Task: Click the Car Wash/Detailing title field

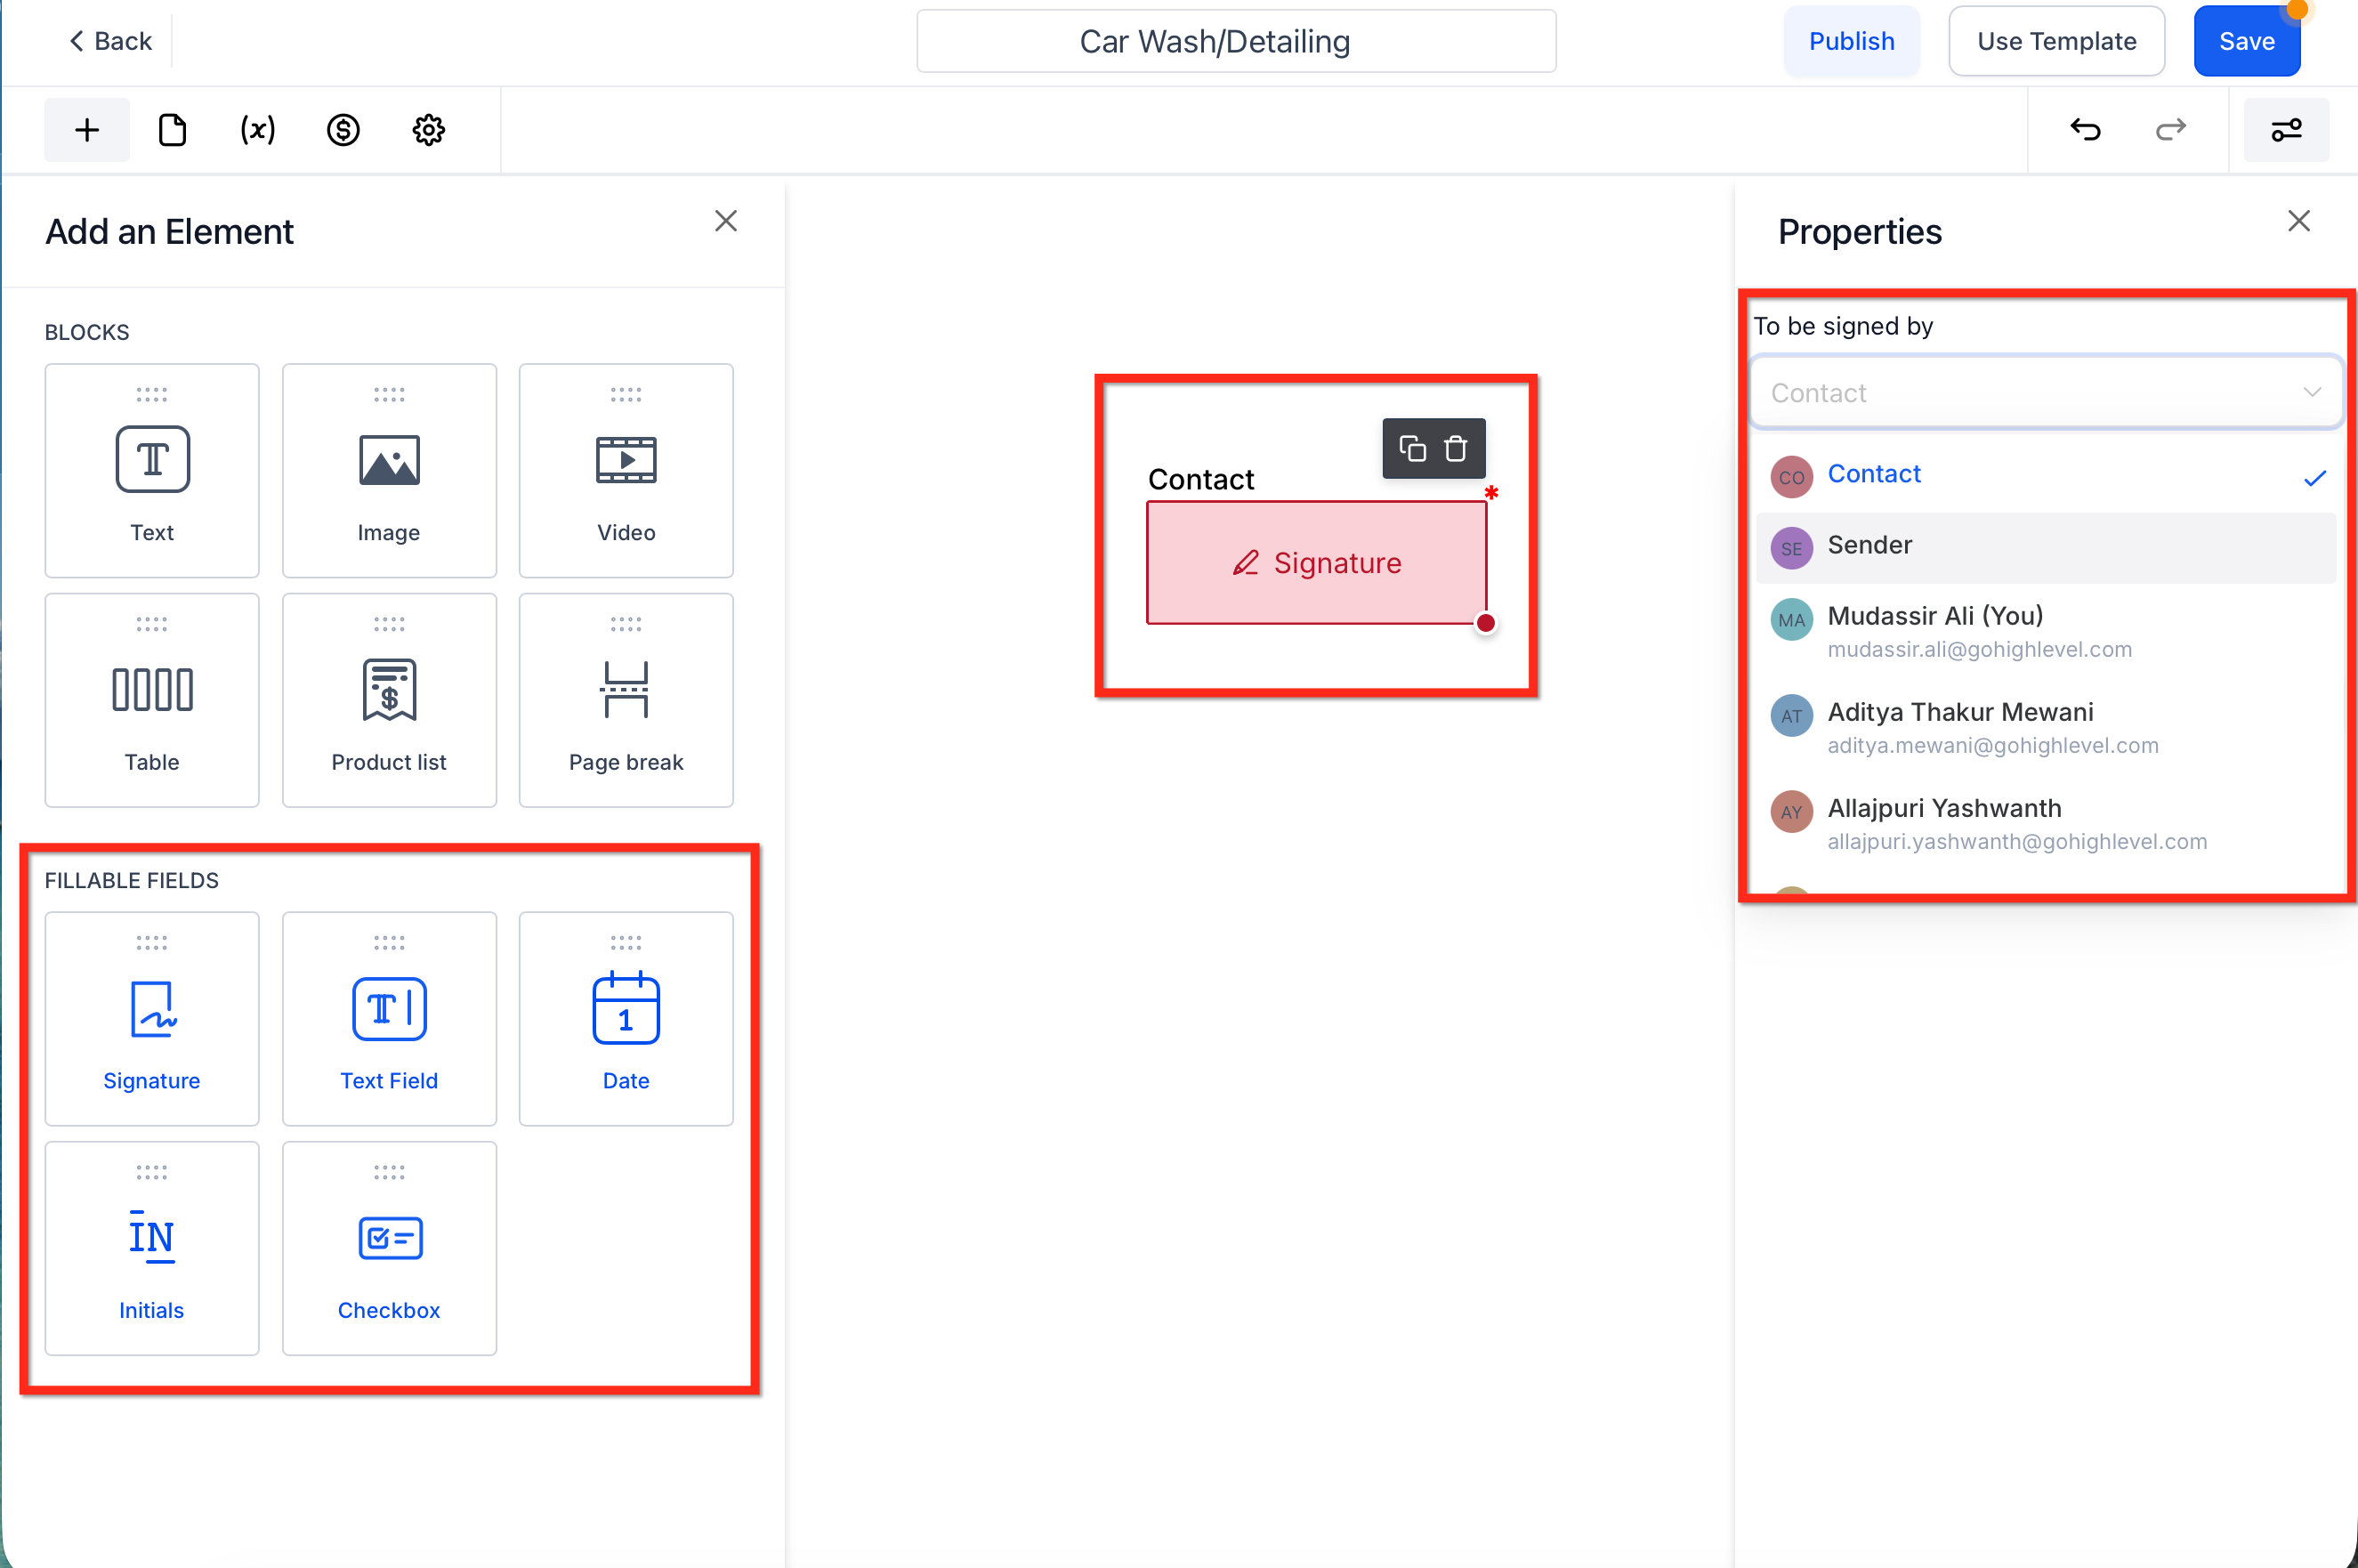Action: [x=1235, y=41]
